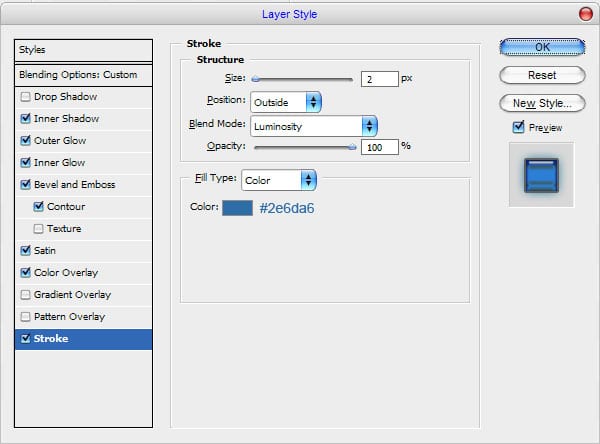Toggle the Preview checkbox
This screenshot has height=444, width=600.
518,127
